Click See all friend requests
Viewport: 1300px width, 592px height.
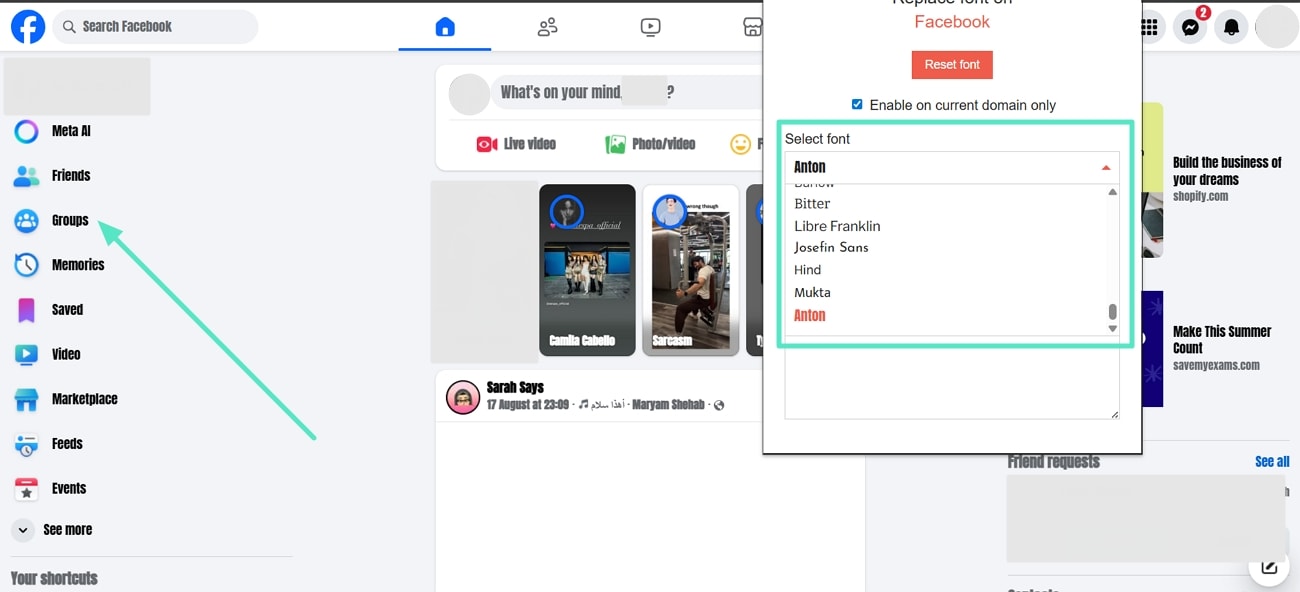1272,462
